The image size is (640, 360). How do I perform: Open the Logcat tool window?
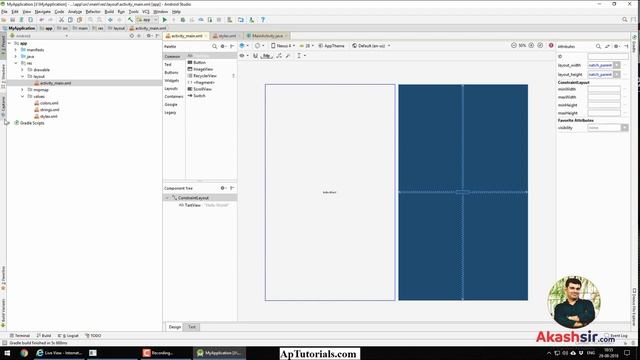pyautogui.click(x=68, y=336)
